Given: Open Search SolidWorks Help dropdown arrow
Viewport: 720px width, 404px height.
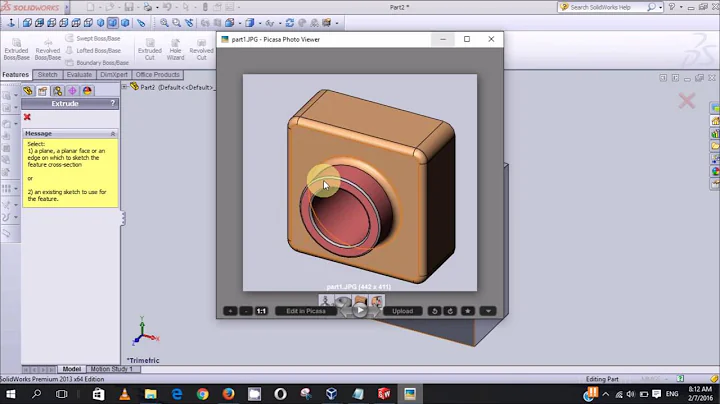Looking at the screenshot, I should coord(660,7).
